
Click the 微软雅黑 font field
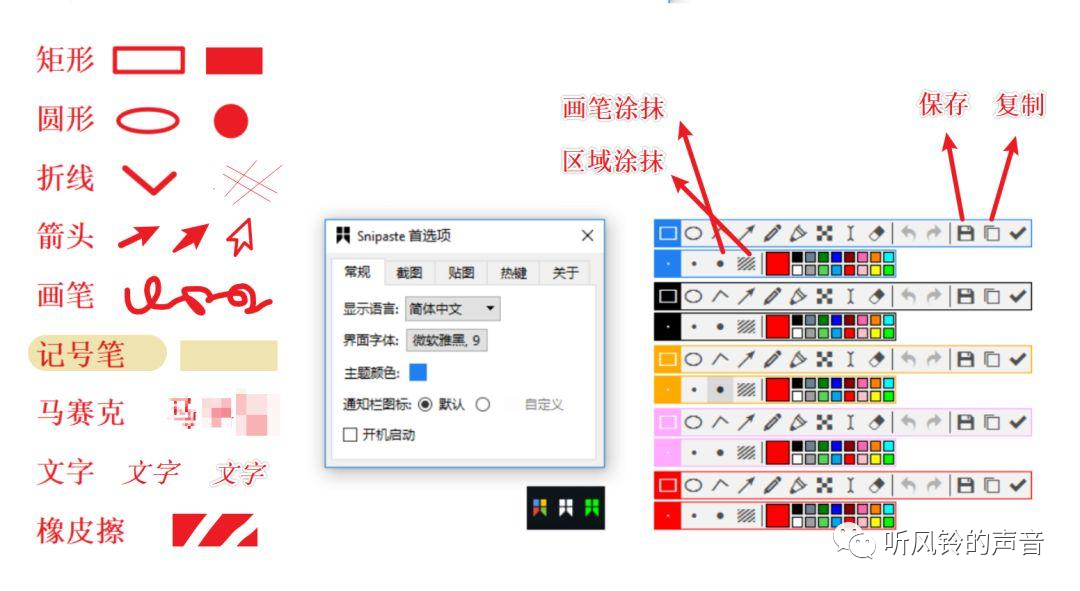pos(447,342)
